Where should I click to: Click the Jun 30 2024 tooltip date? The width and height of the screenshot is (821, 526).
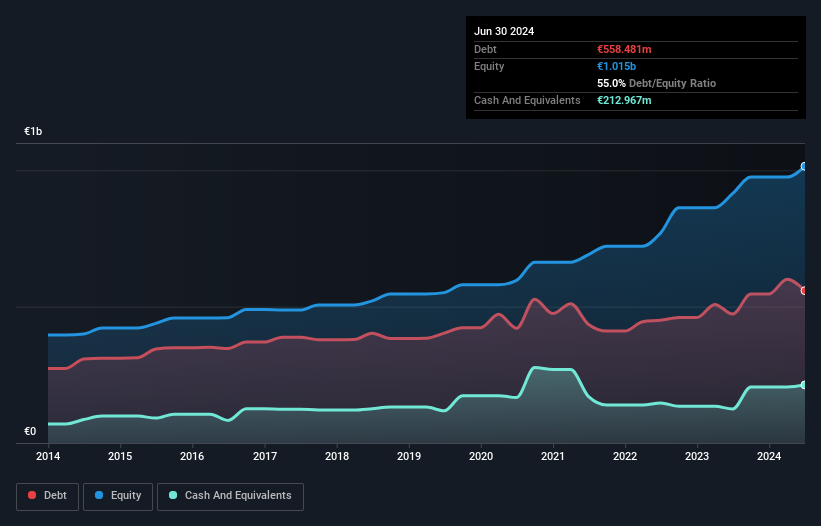pyautogui.click(x=504, y=31)
